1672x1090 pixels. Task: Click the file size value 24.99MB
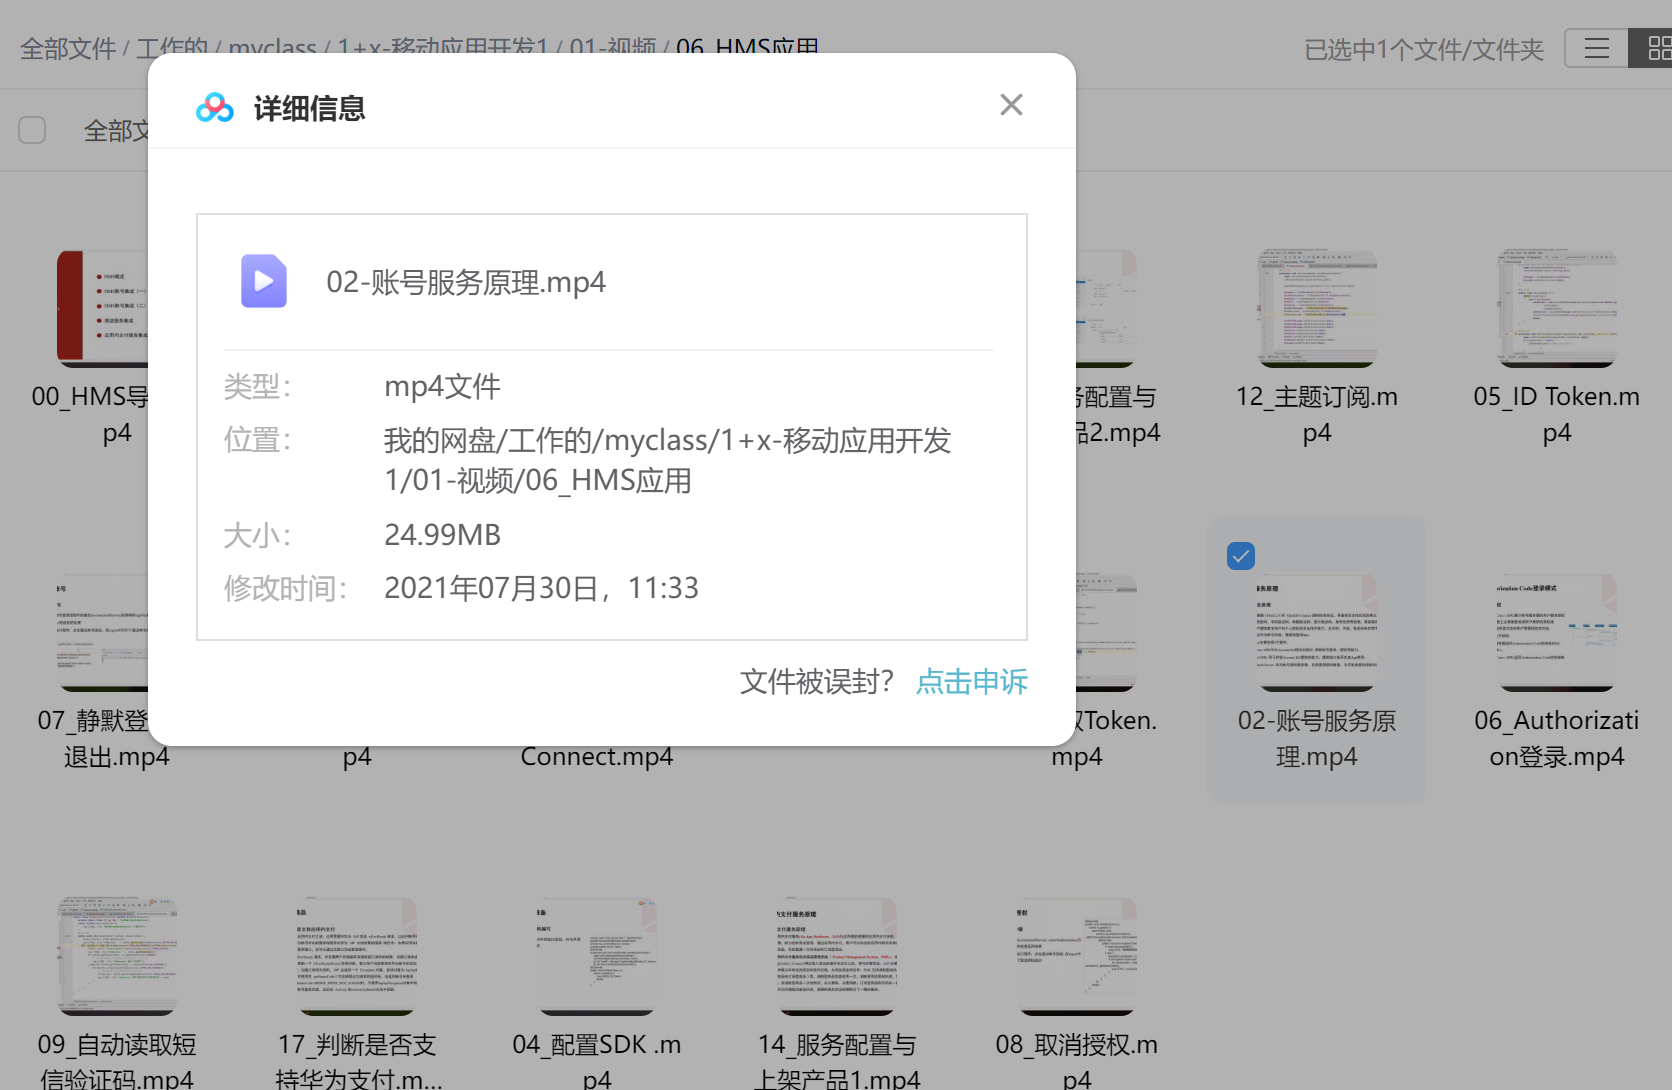click(x=442, y=535)
